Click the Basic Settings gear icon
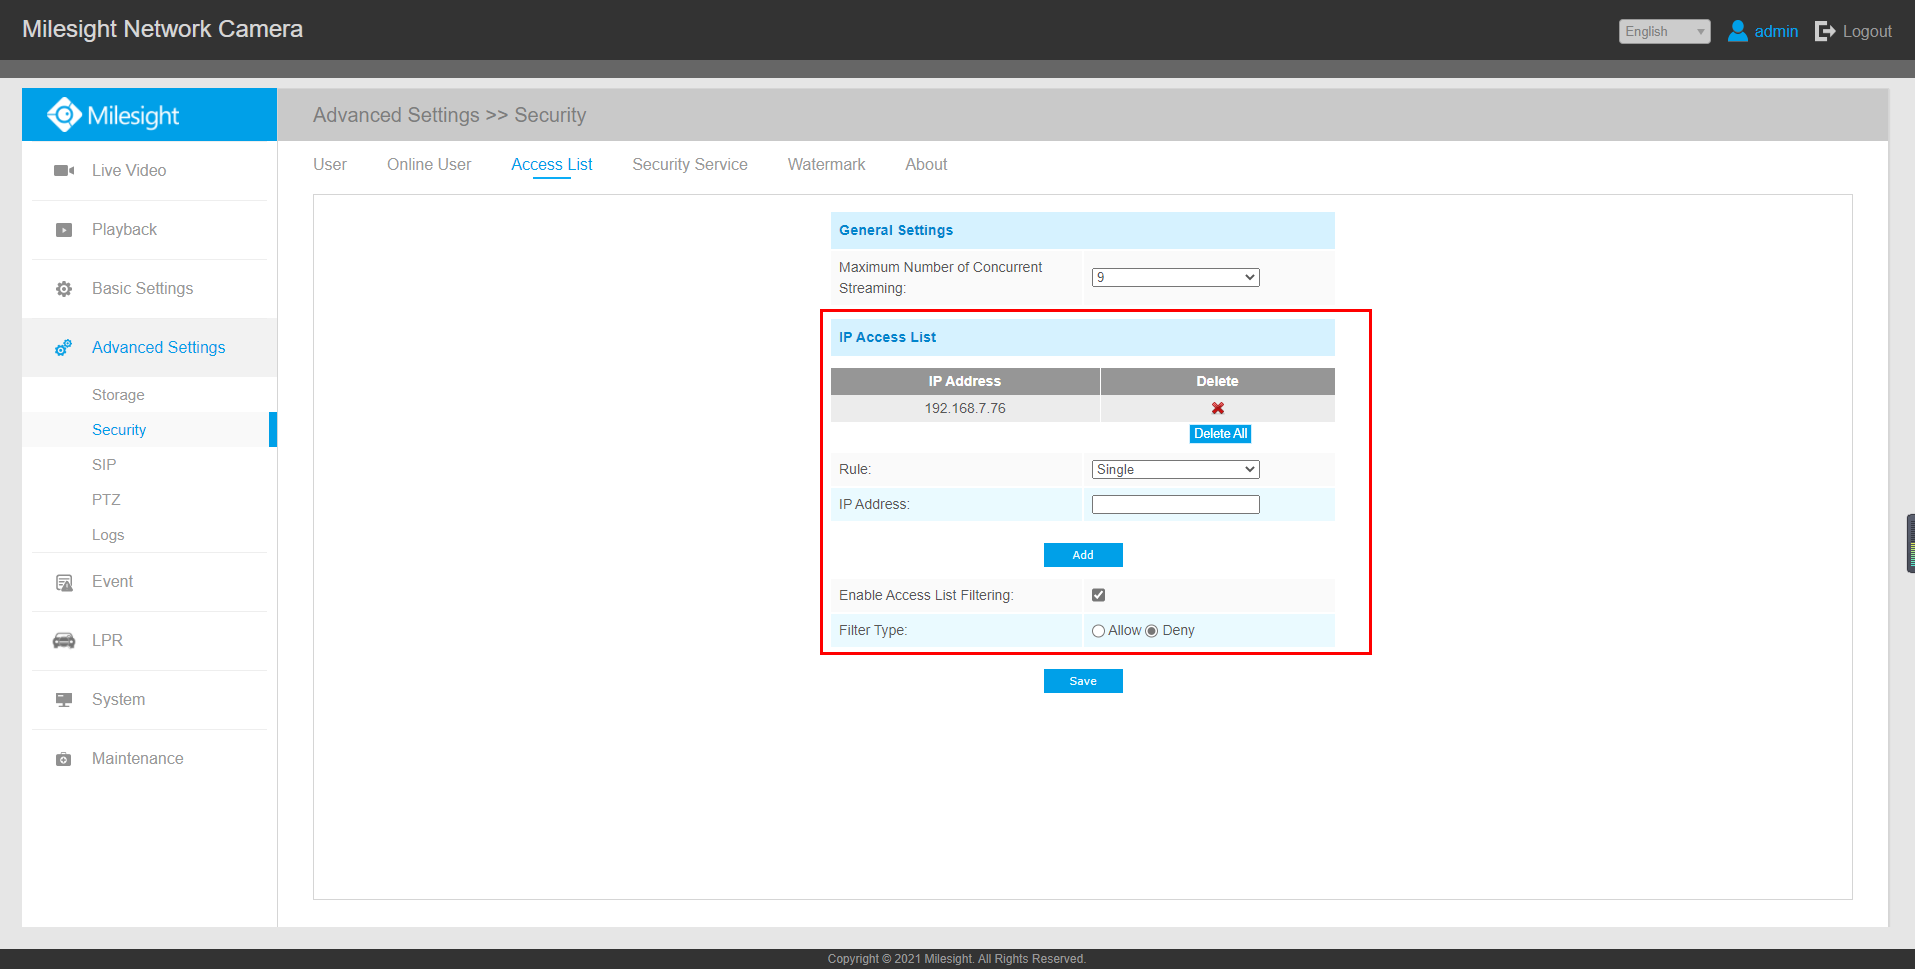The height and width of the screenshot is (969, 1915). (64, 289)
